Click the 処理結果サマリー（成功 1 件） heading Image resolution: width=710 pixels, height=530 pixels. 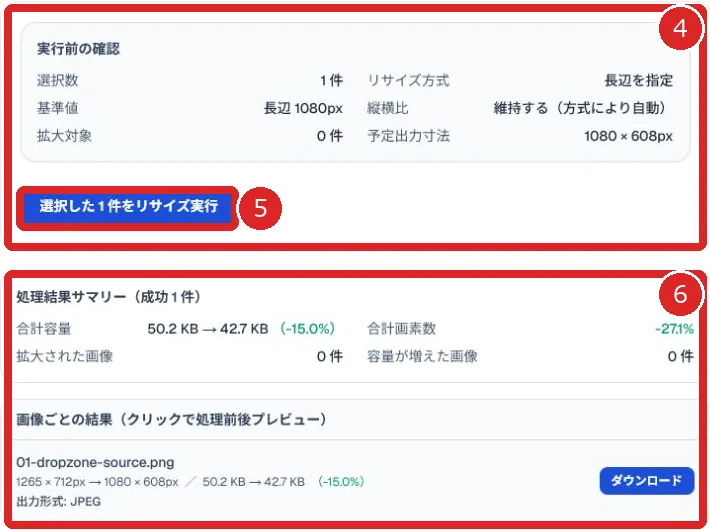coord(109,297)
